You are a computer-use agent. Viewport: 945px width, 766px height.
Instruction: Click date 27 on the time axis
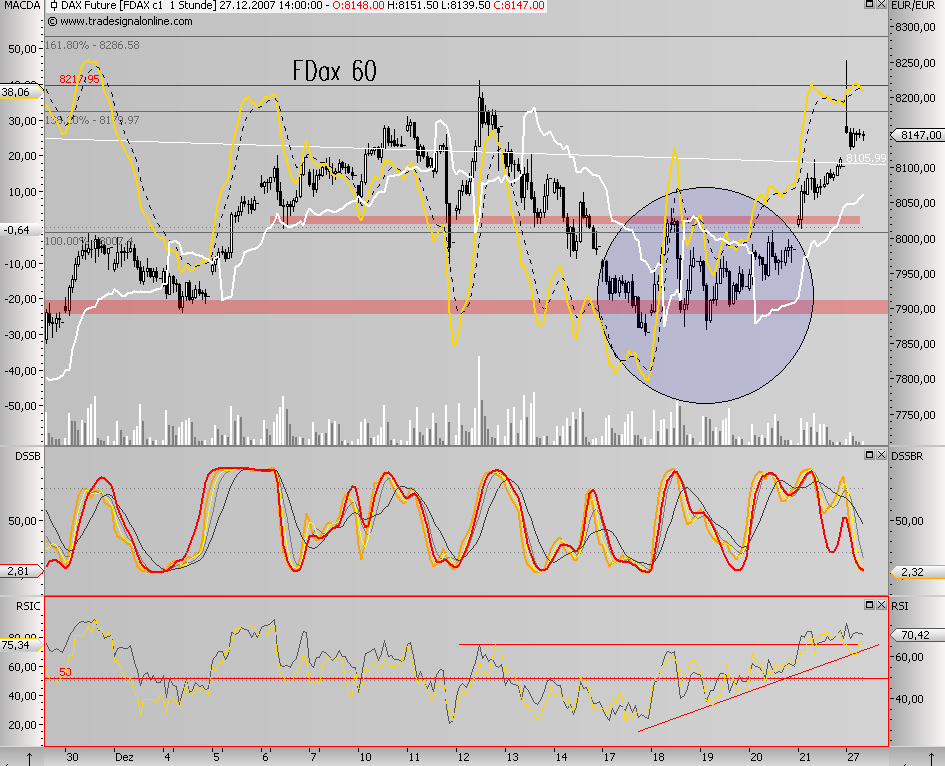[853, 757]
